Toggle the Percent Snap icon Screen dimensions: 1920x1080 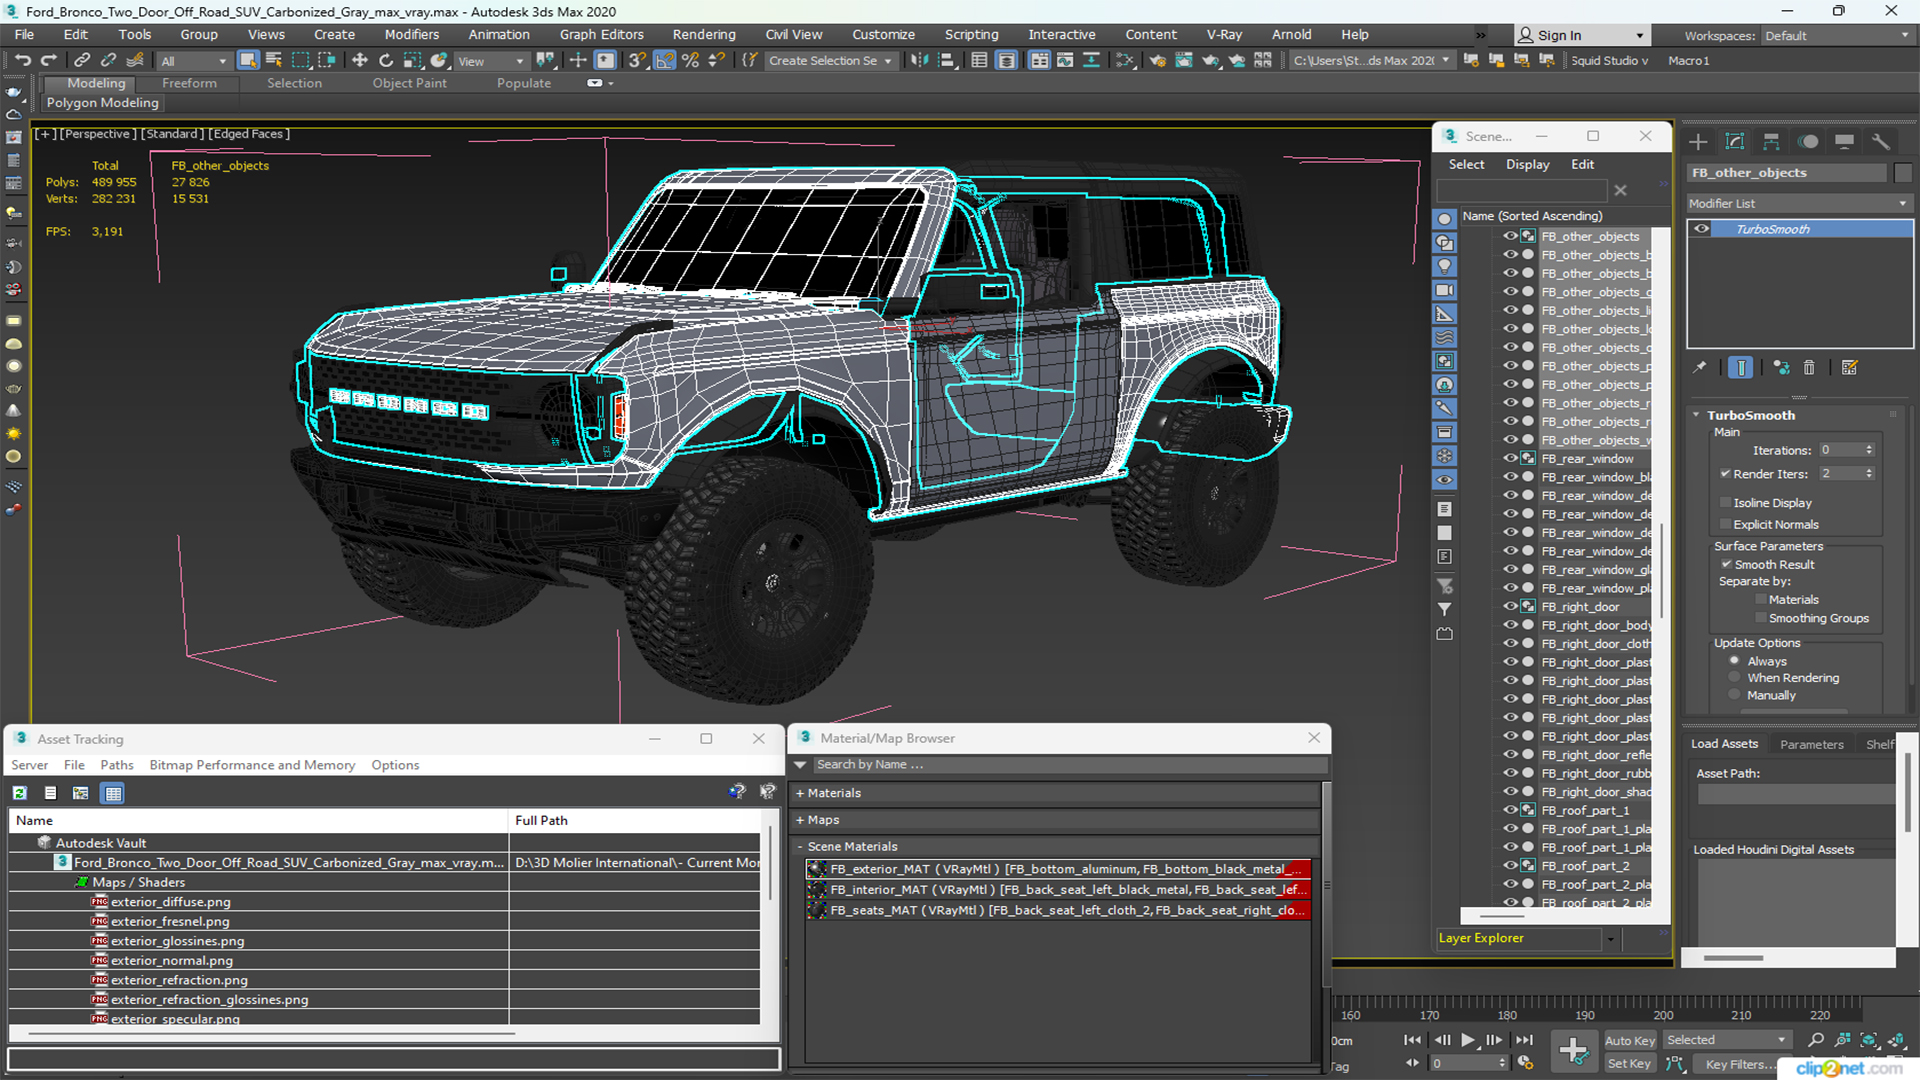(690, 60)
